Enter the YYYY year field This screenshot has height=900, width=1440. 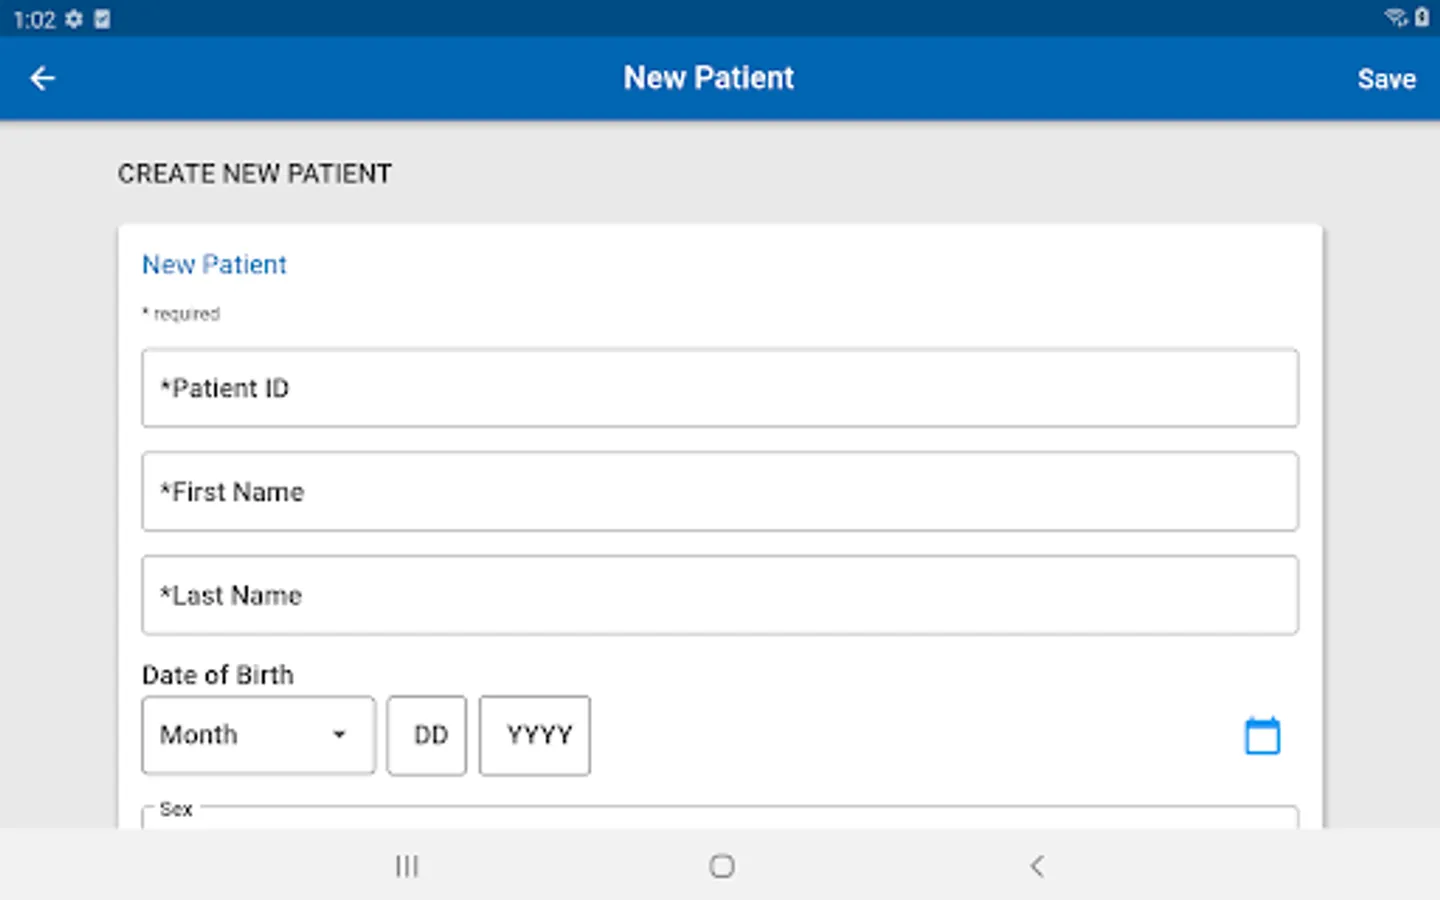pyautogui.click(x=535, y=735)
